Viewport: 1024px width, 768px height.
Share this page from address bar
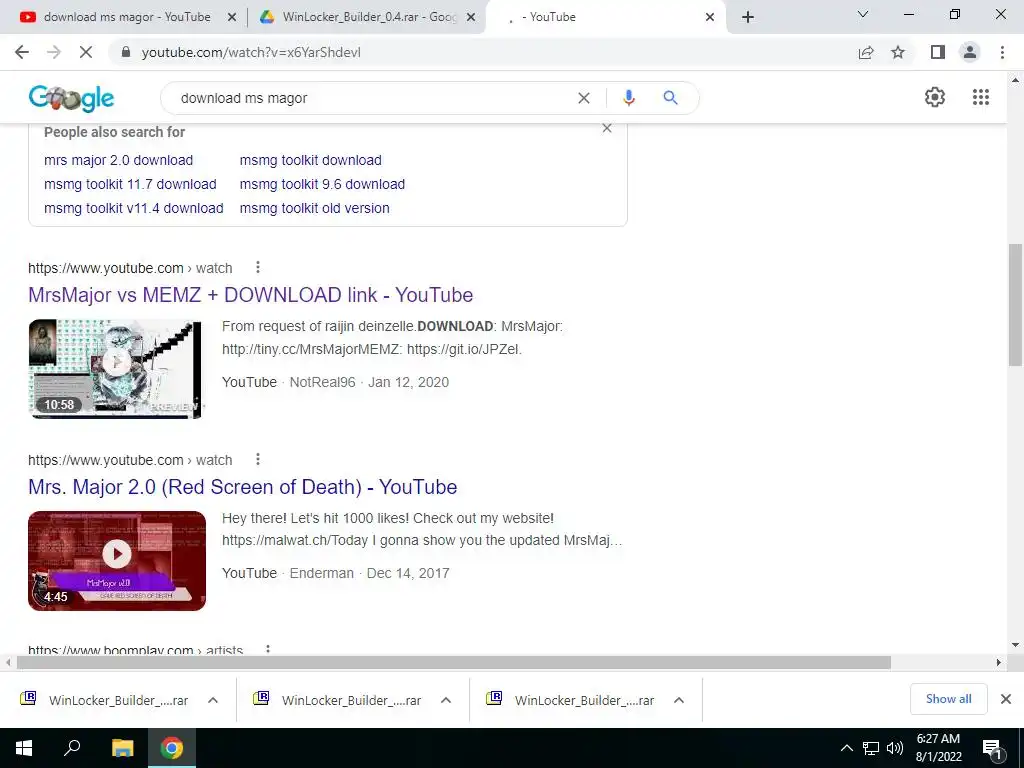tap(866, 52)
